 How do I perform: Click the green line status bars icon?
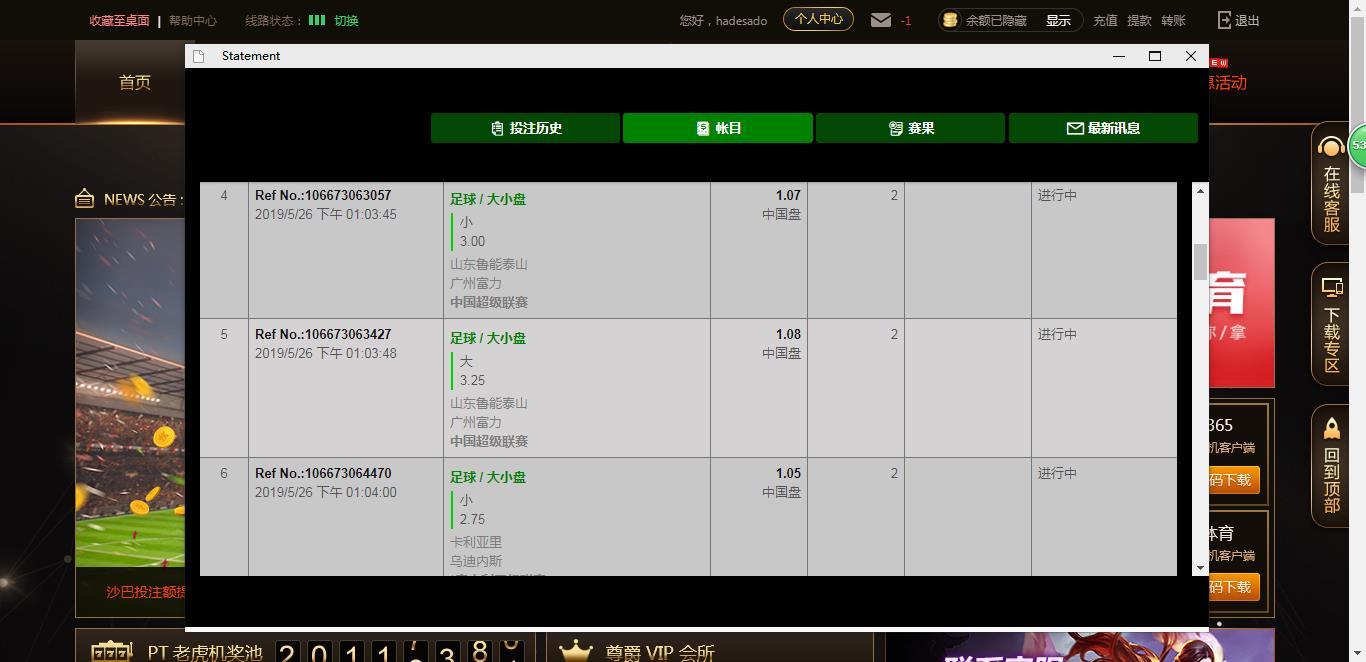pyautogui.click(x=317, y=20)
